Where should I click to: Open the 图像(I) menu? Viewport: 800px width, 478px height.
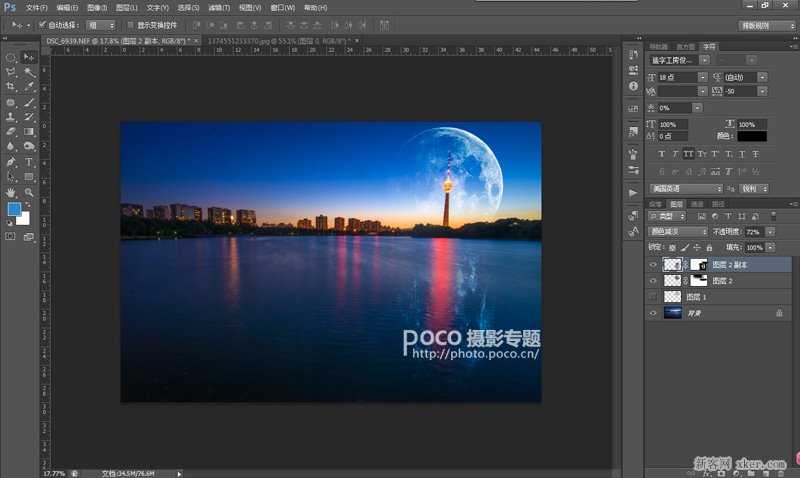pyautogui.click(x=97, y=8)
